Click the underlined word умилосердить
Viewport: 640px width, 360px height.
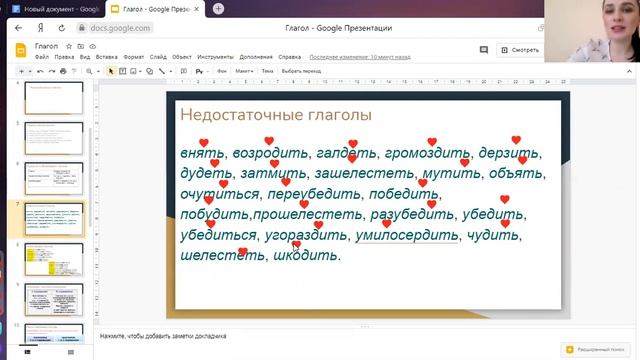(x=407, y=236)
